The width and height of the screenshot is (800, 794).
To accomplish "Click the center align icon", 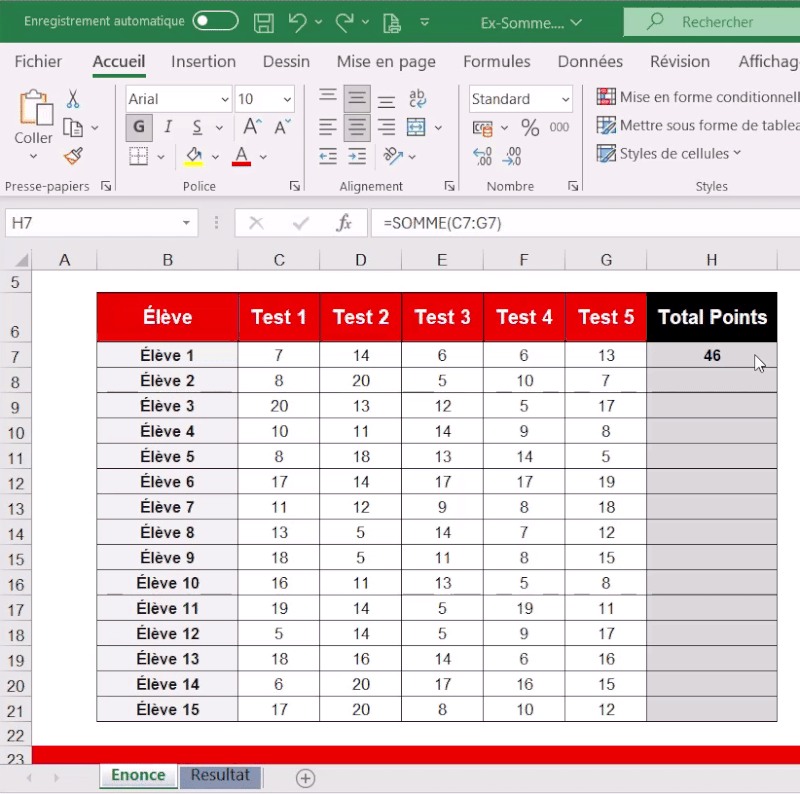I will [x=357, y=127].
